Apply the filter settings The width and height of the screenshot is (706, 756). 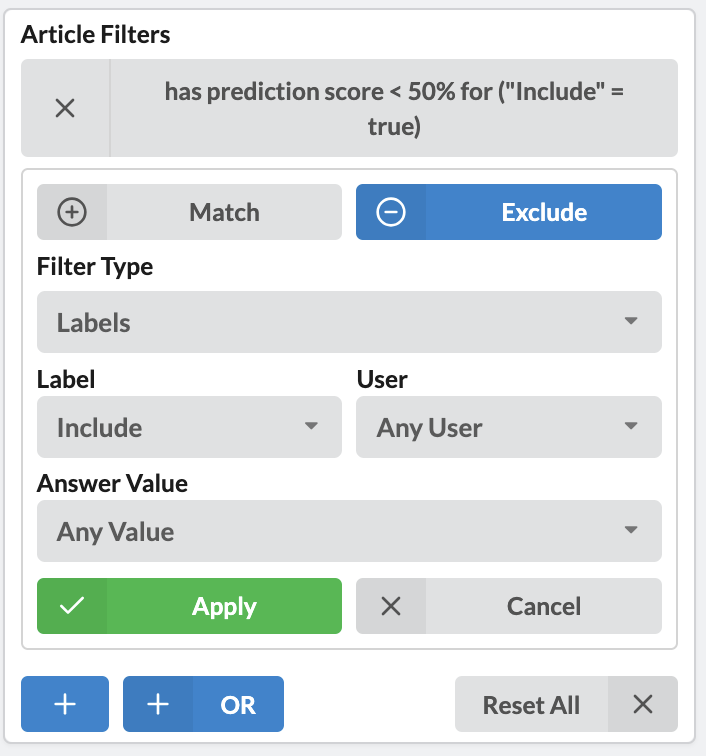(x=224, y=606)
